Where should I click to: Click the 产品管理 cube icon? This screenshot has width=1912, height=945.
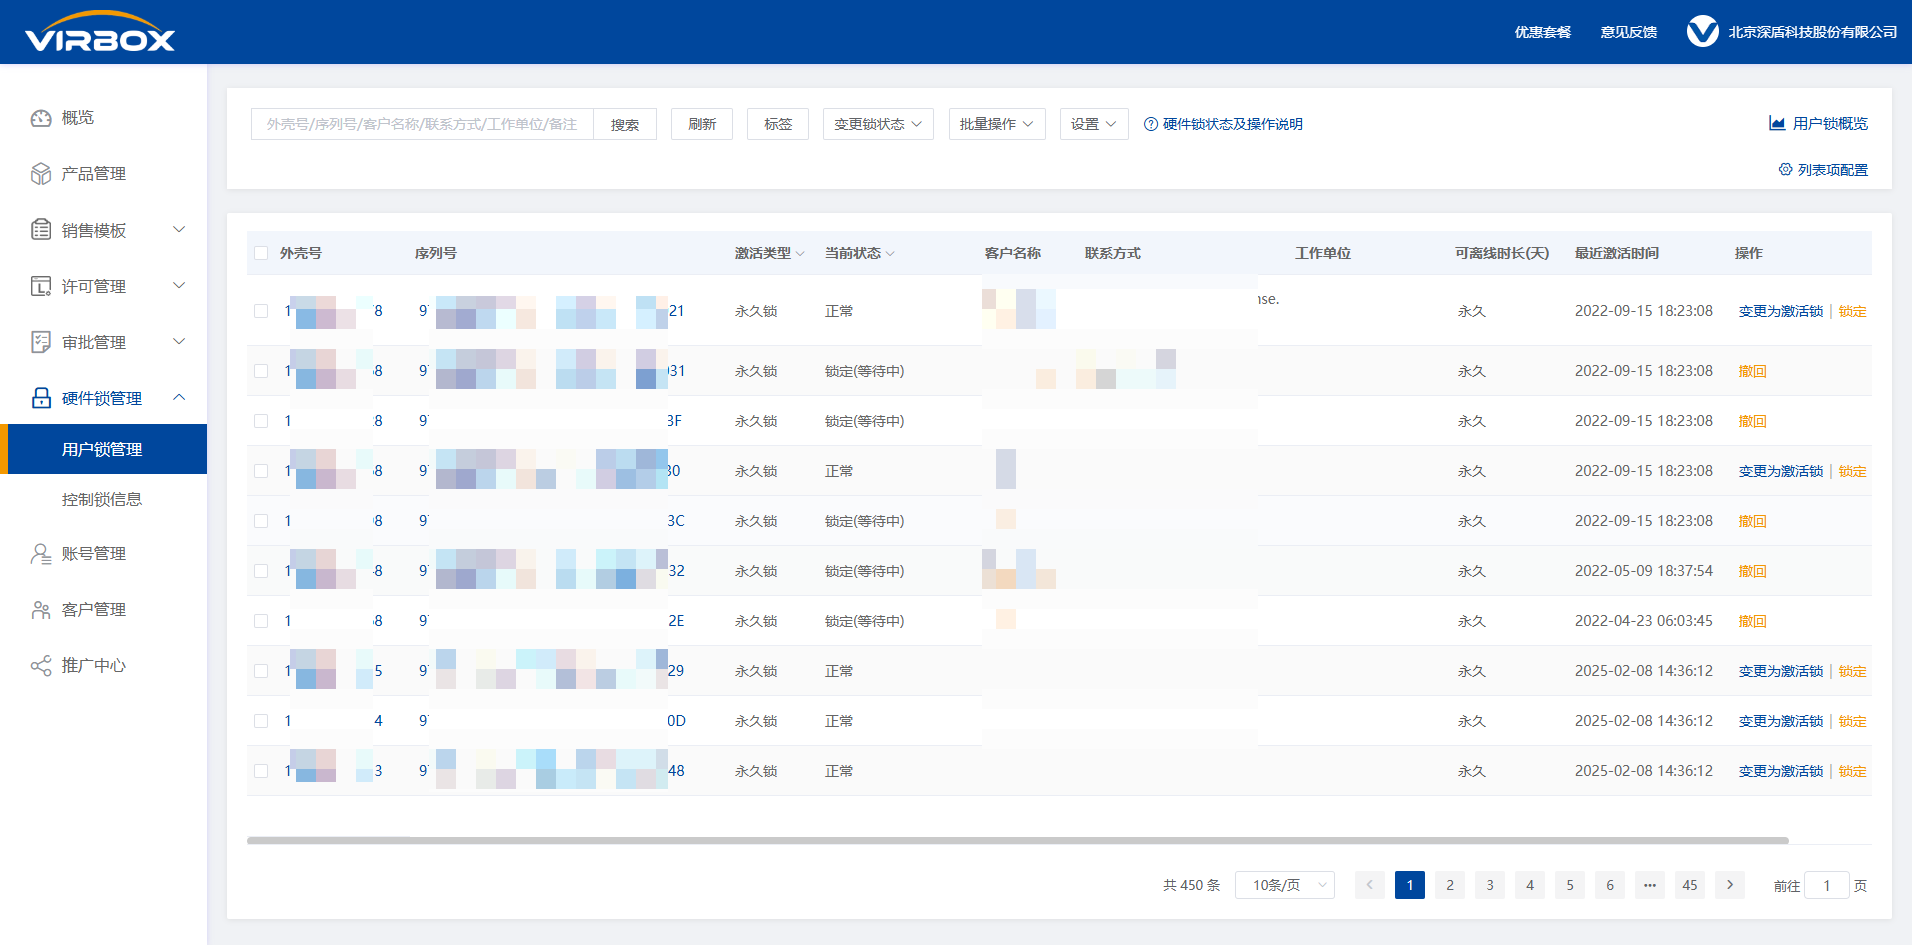pos(41,174)
